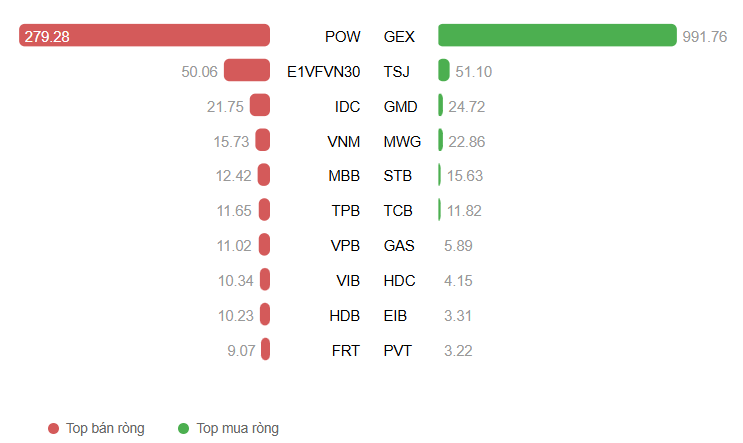
Task: Click the TPB ticker label
Action: [345, 211]
